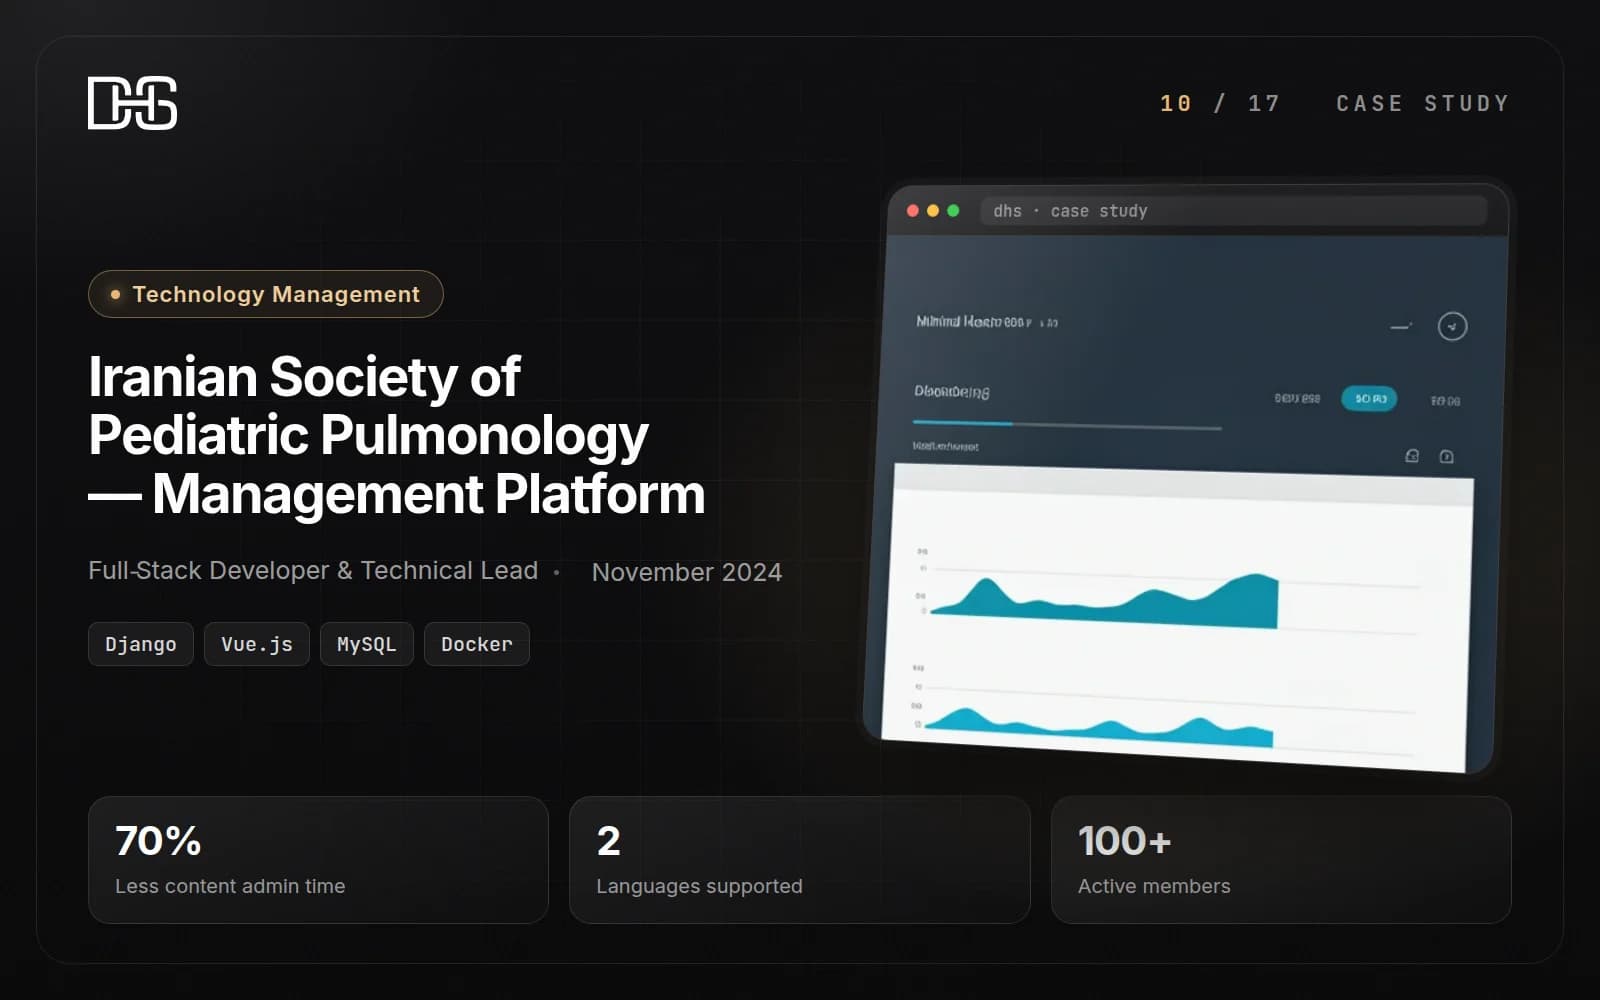Click the red dot in the mockup title bar
This screenshot has height=1000, width=1600.
coord(912,210)
